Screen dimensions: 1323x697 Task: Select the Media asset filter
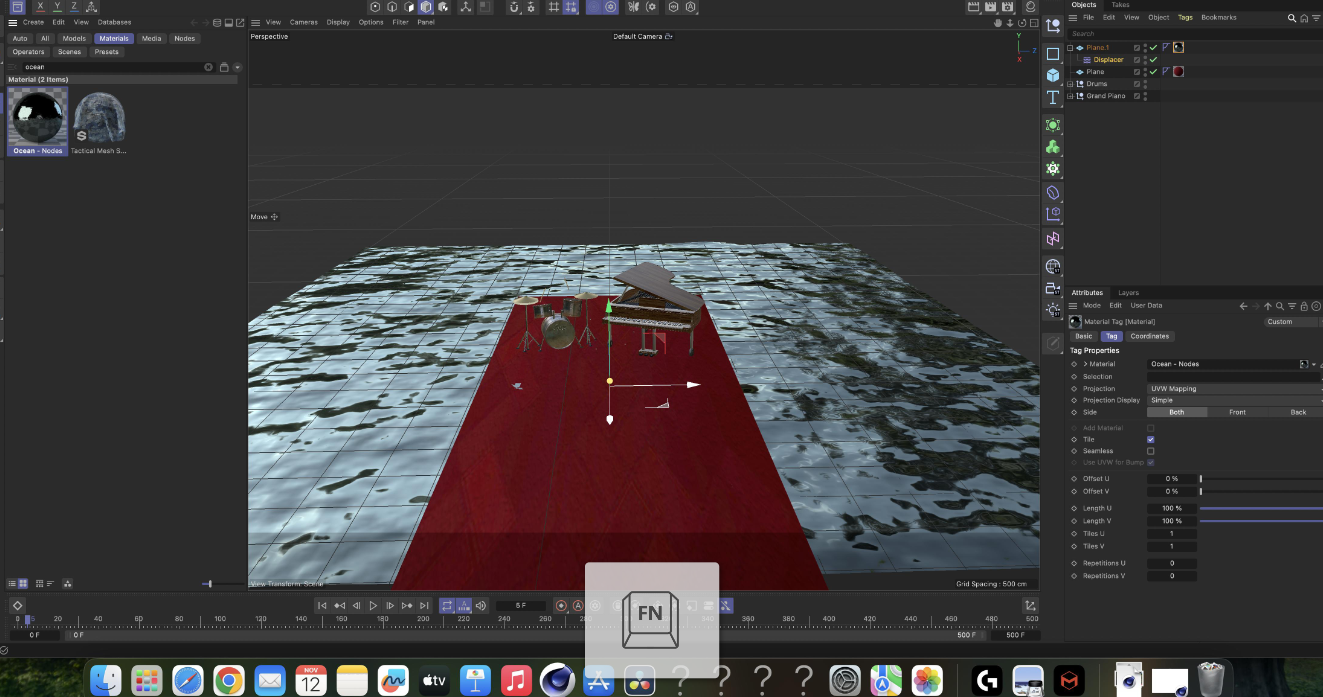click(x=151, y=38)
